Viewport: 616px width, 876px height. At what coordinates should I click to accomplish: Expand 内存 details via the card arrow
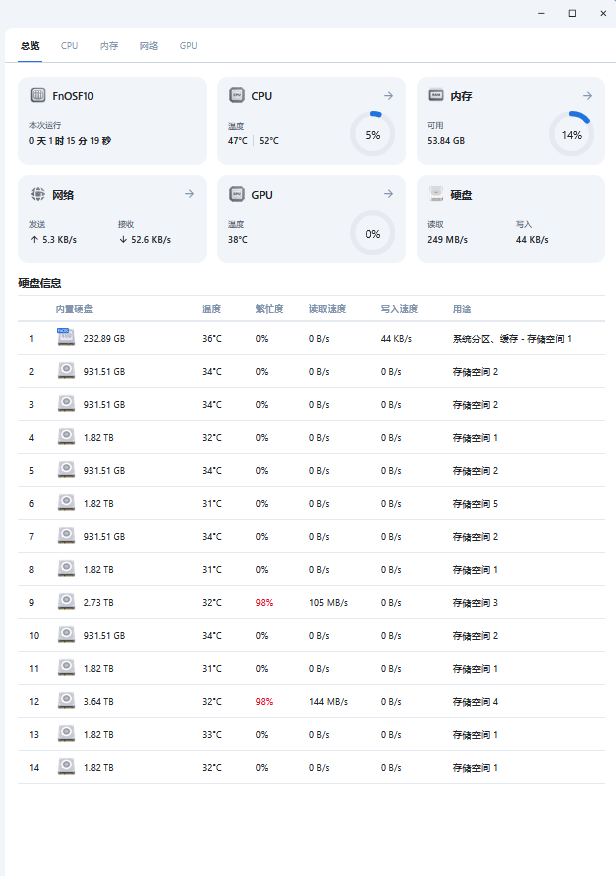tap(587, 96)
